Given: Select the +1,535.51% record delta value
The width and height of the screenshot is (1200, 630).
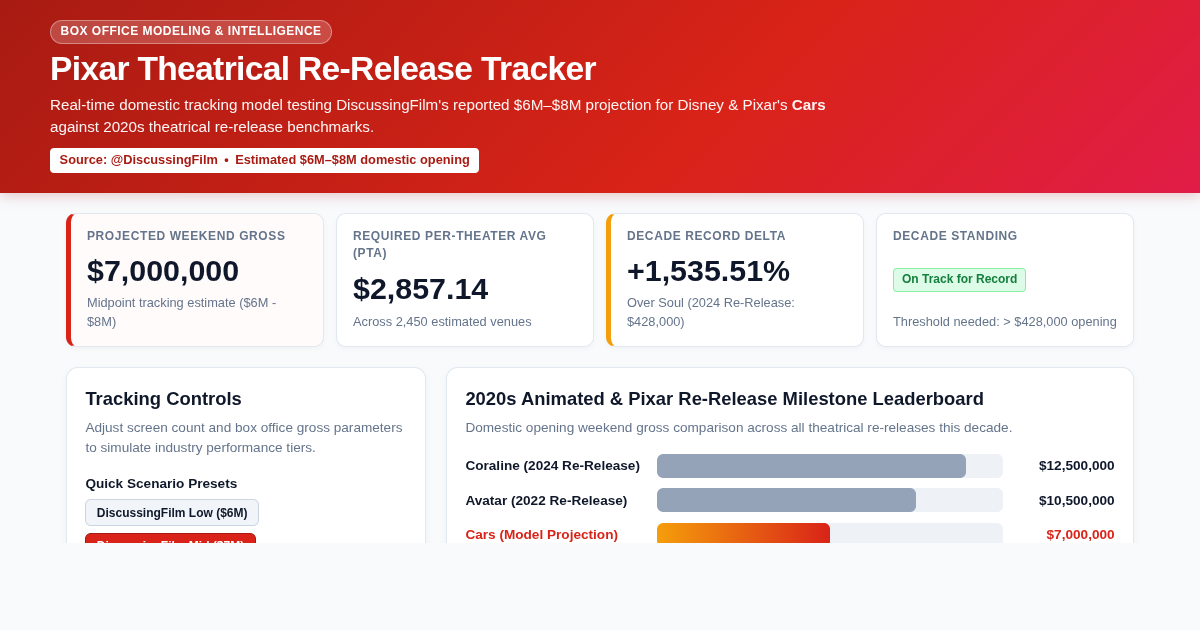Looking at the screenshot, I should click(708, 271).
